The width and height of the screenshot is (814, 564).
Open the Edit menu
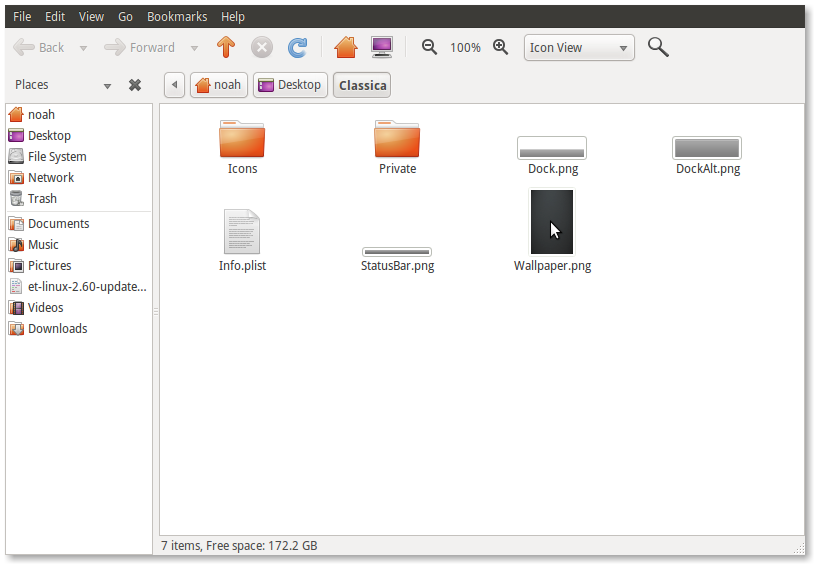55,17
